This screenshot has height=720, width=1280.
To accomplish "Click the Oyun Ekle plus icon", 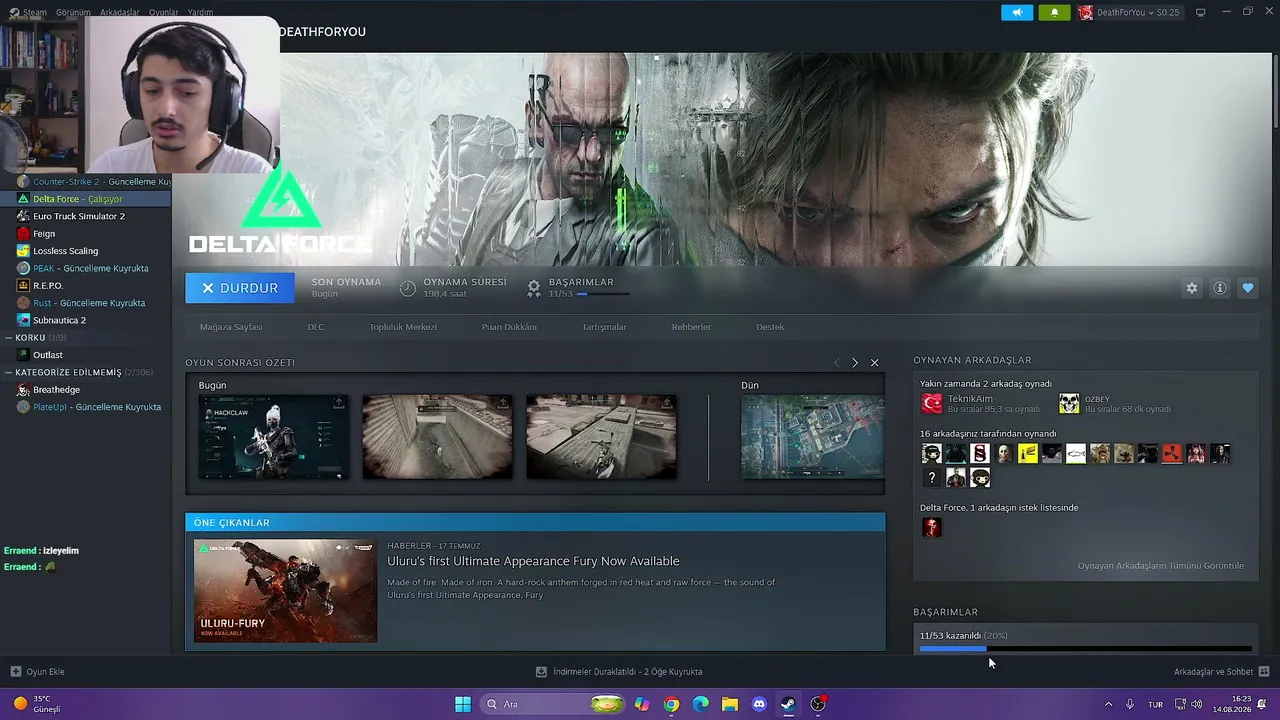I will 16,672.
